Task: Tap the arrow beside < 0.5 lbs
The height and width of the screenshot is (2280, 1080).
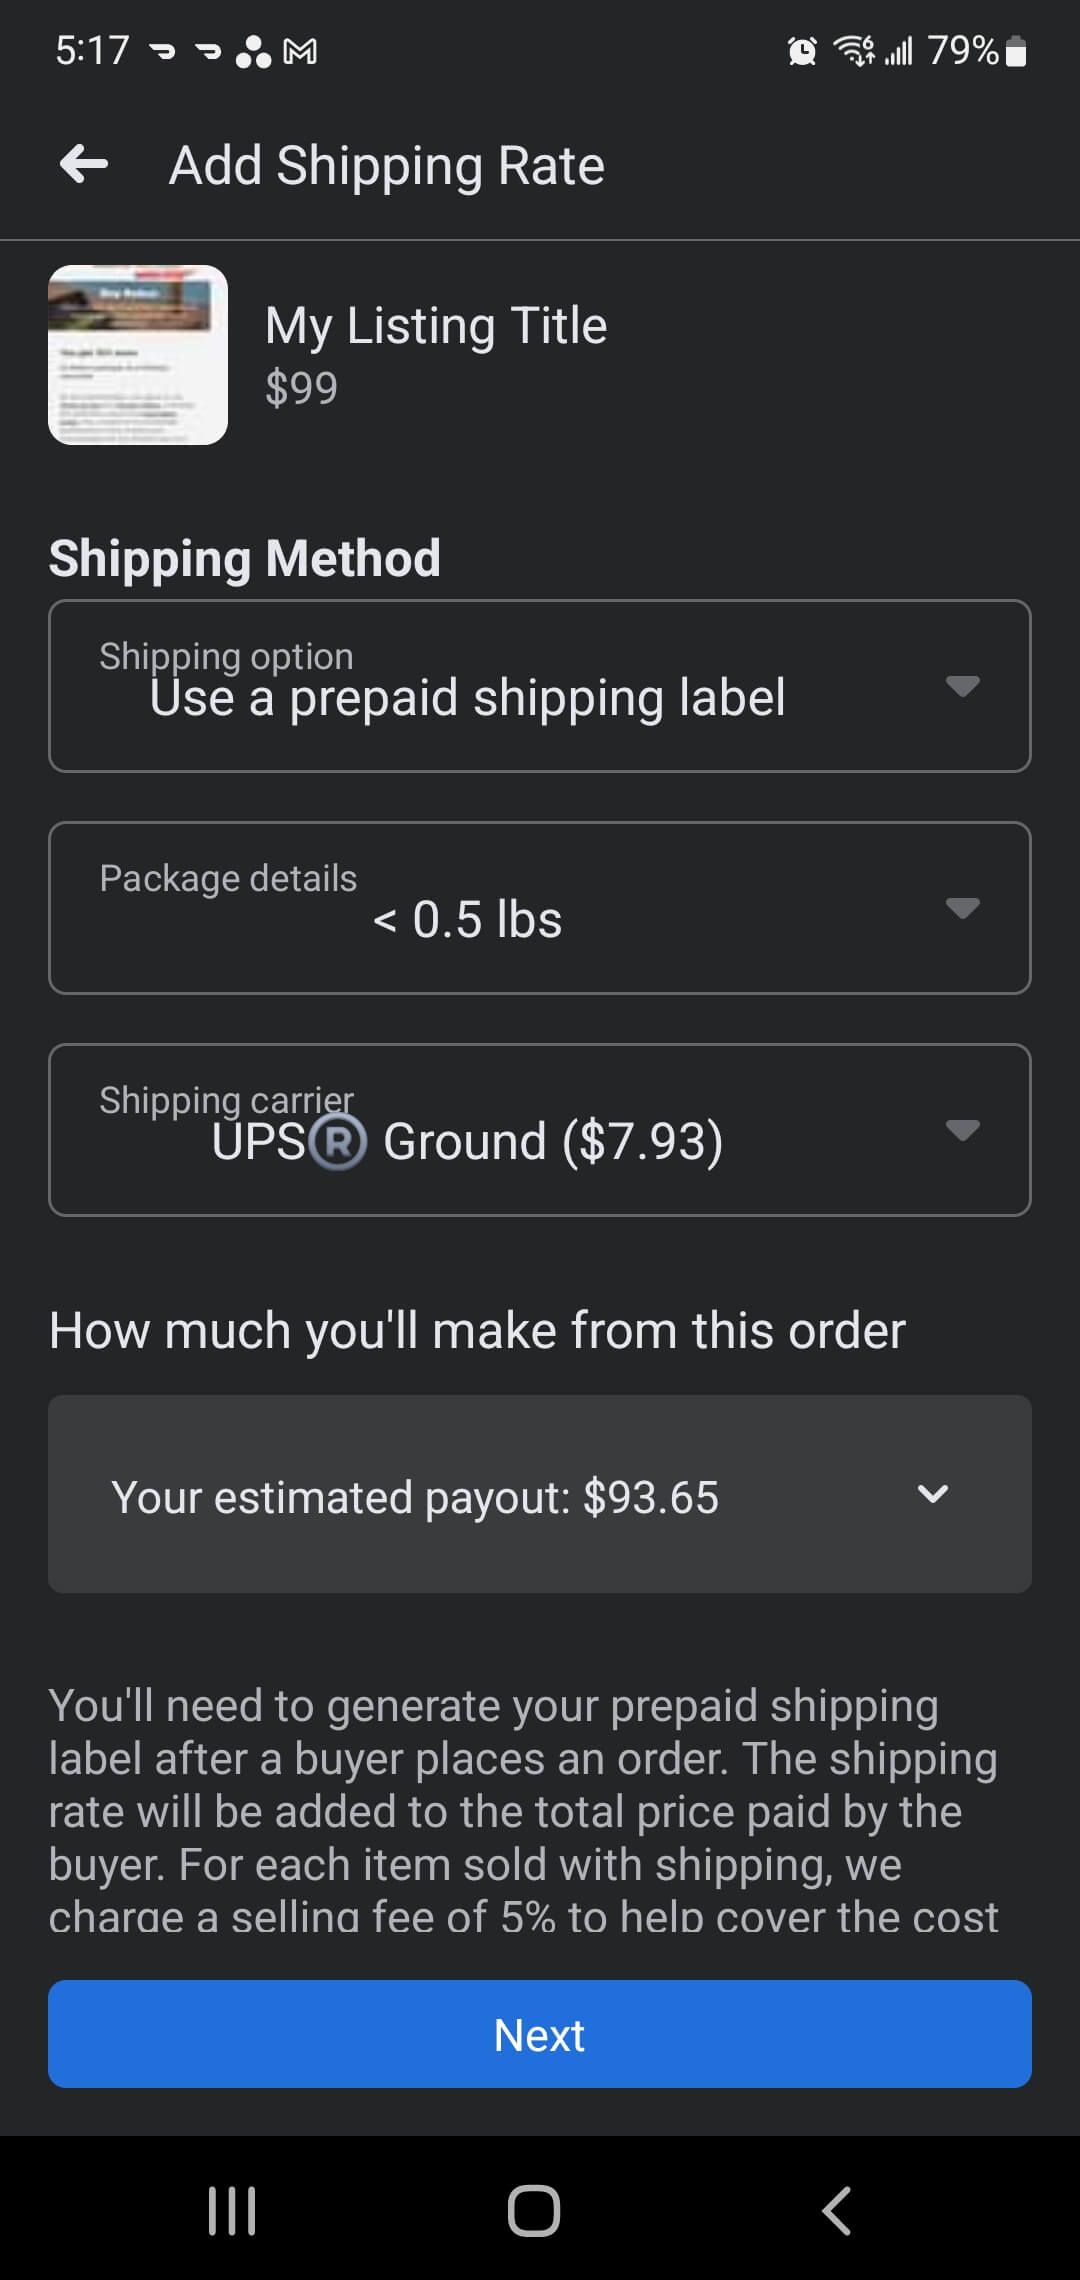Action: pos(962,908)
